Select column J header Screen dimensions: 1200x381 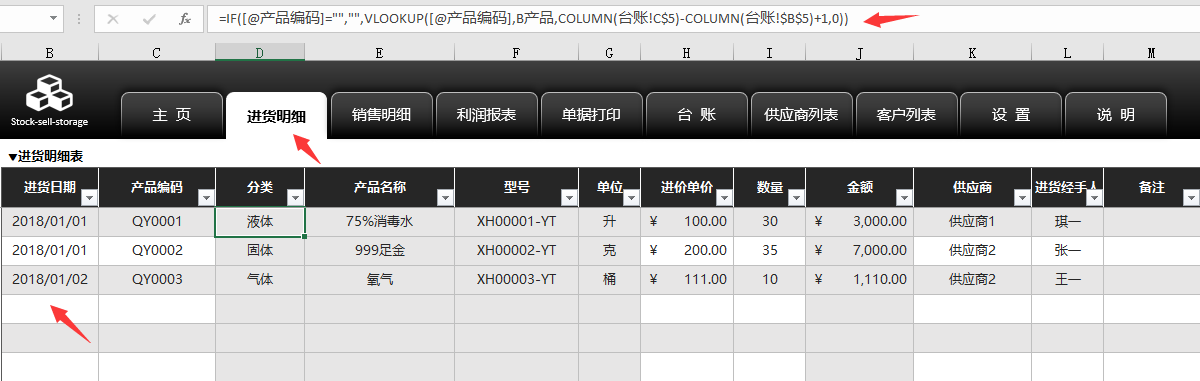pyautogui.click(x=859, y=52)
